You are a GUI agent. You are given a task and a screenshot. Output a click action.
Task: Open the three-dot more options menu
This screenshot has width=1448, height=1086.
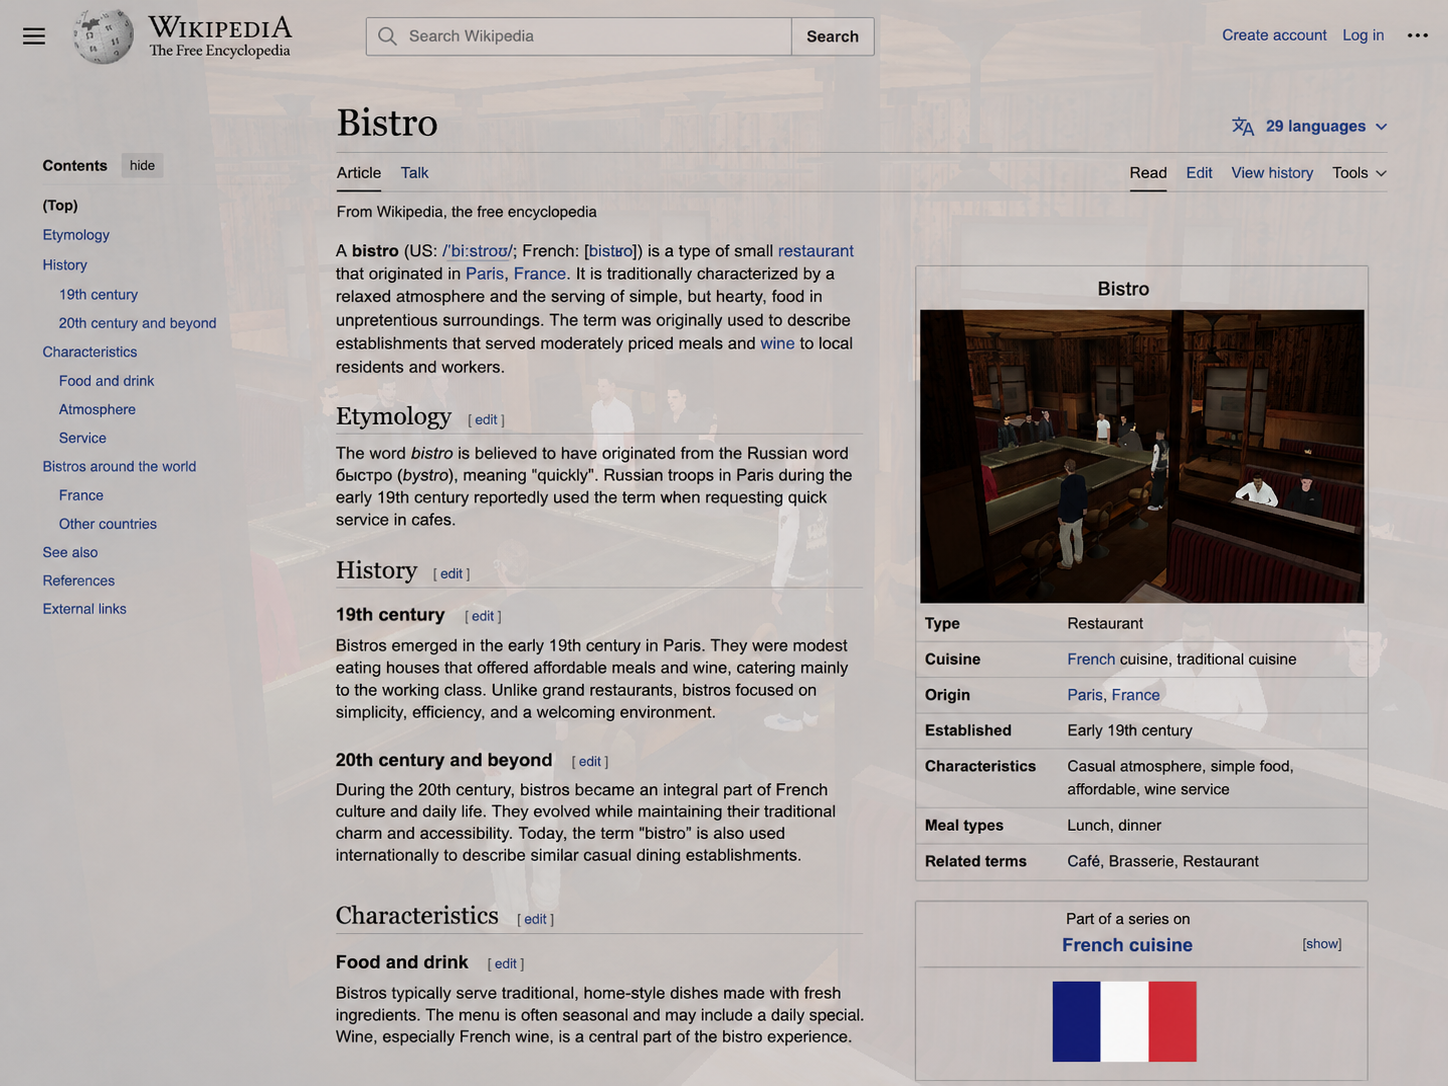(x=1417, y=35)
